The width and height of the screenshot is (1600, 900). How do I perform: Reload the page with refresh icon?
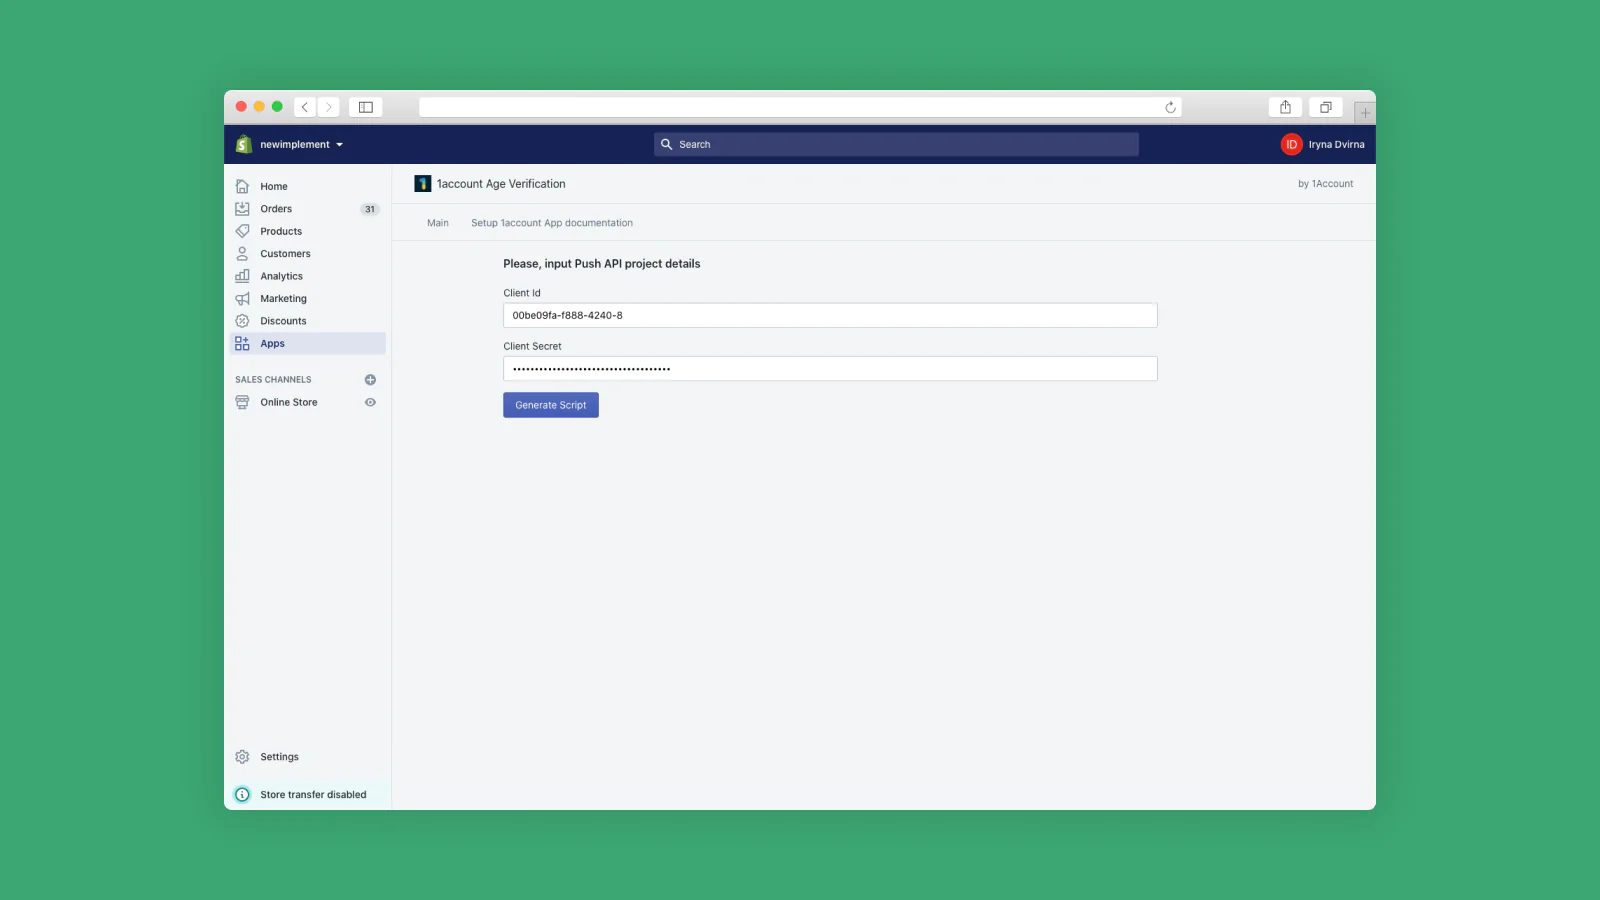(x=1170, y=107)
